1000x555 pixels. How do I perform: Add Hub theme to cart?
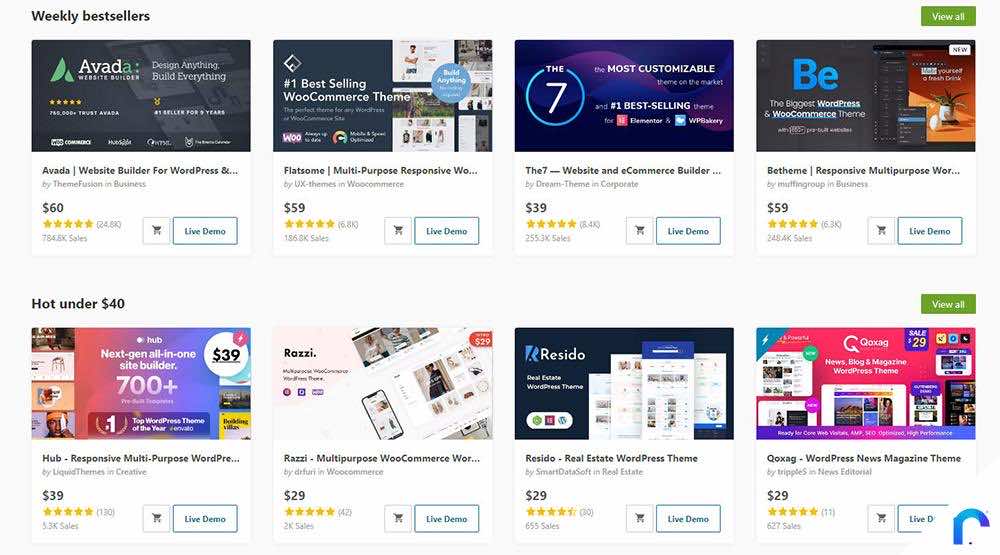[156, 519]
